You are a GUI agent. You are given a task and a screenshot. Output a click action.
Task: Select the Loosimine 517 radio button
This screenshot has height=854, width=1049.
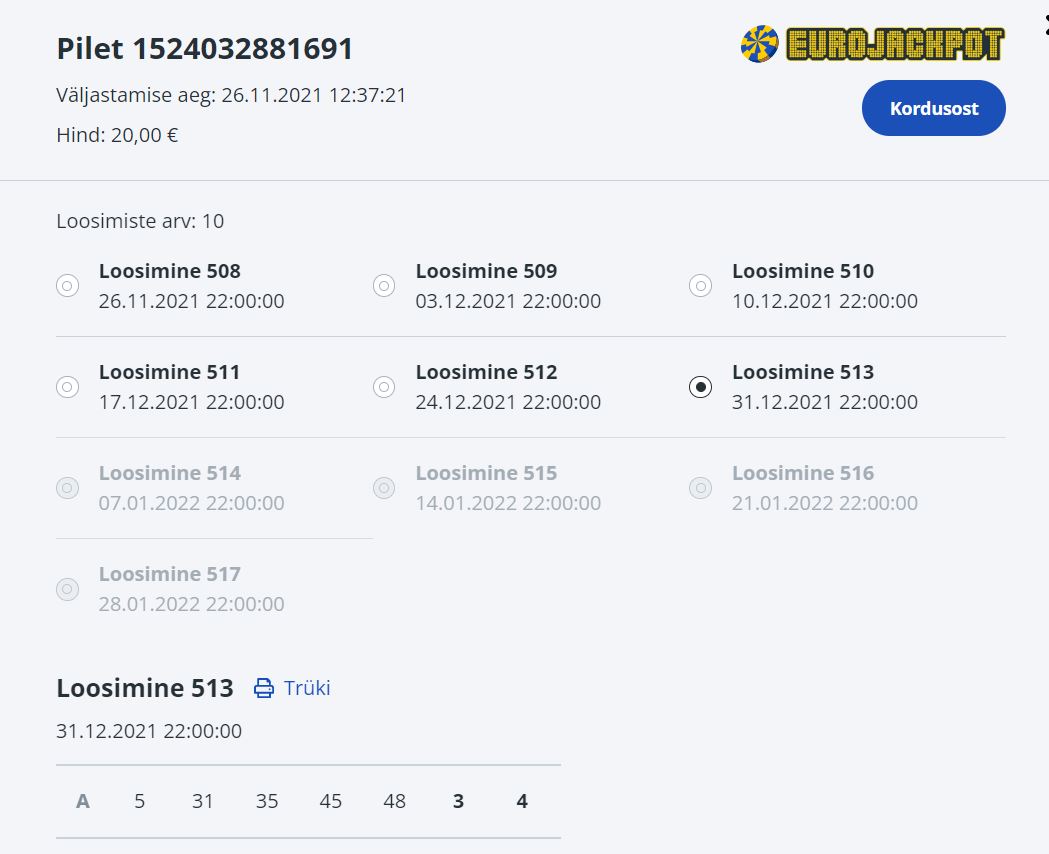click(67, 589)
